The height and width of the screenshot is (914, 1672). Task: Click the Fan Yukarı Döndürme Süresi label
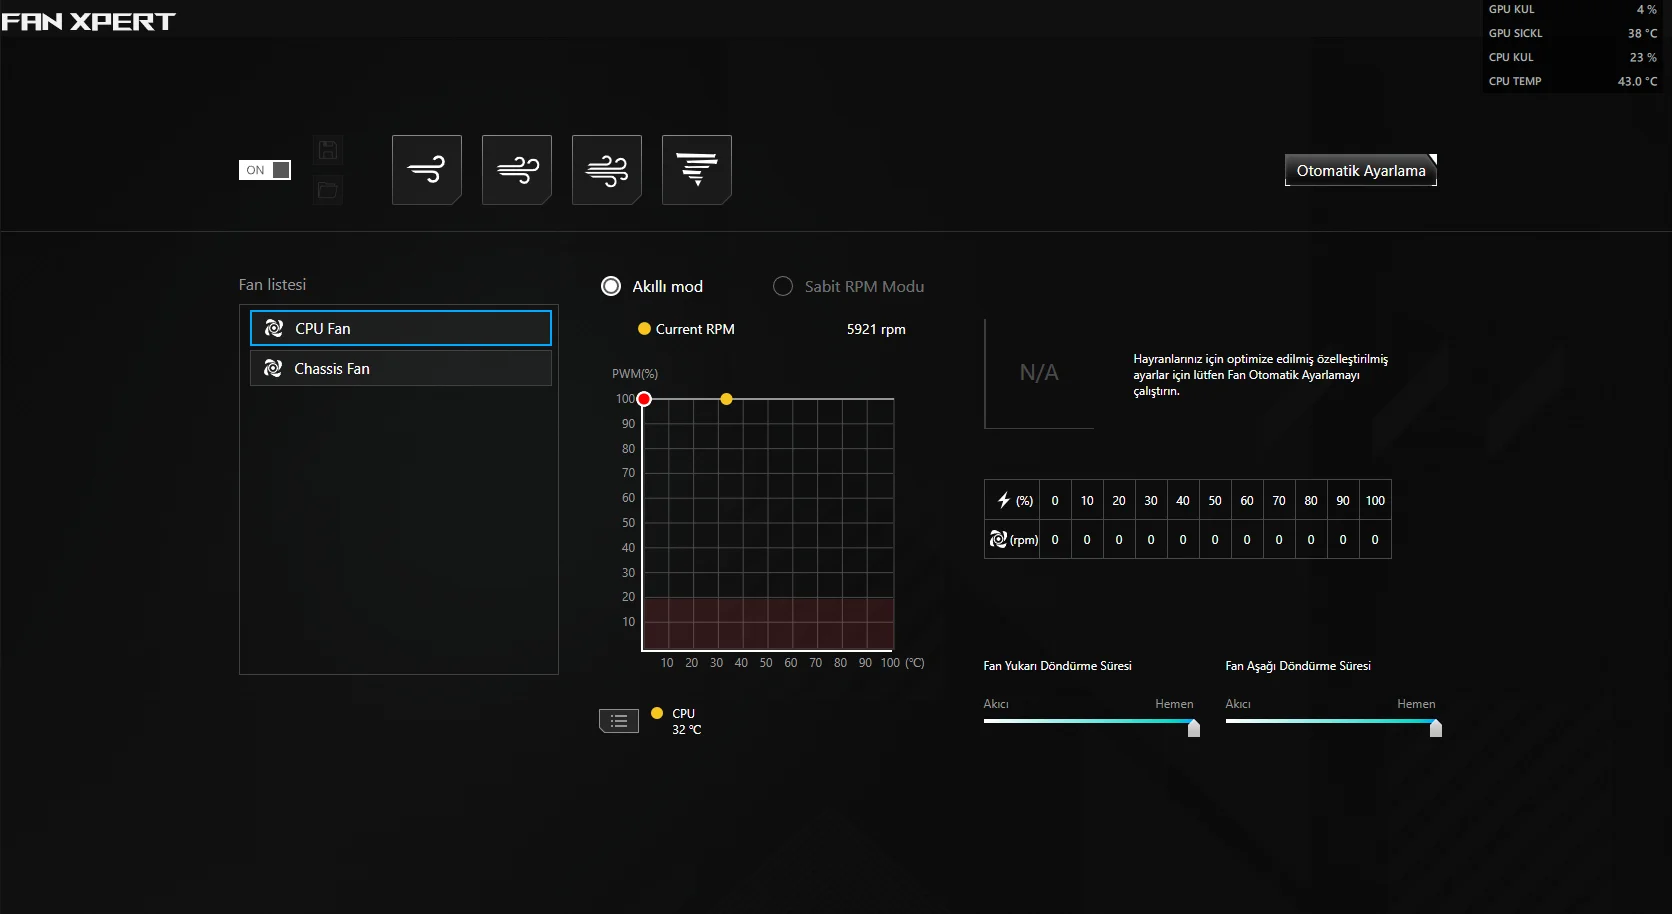pyautogui.click(x=1057, y=666)
